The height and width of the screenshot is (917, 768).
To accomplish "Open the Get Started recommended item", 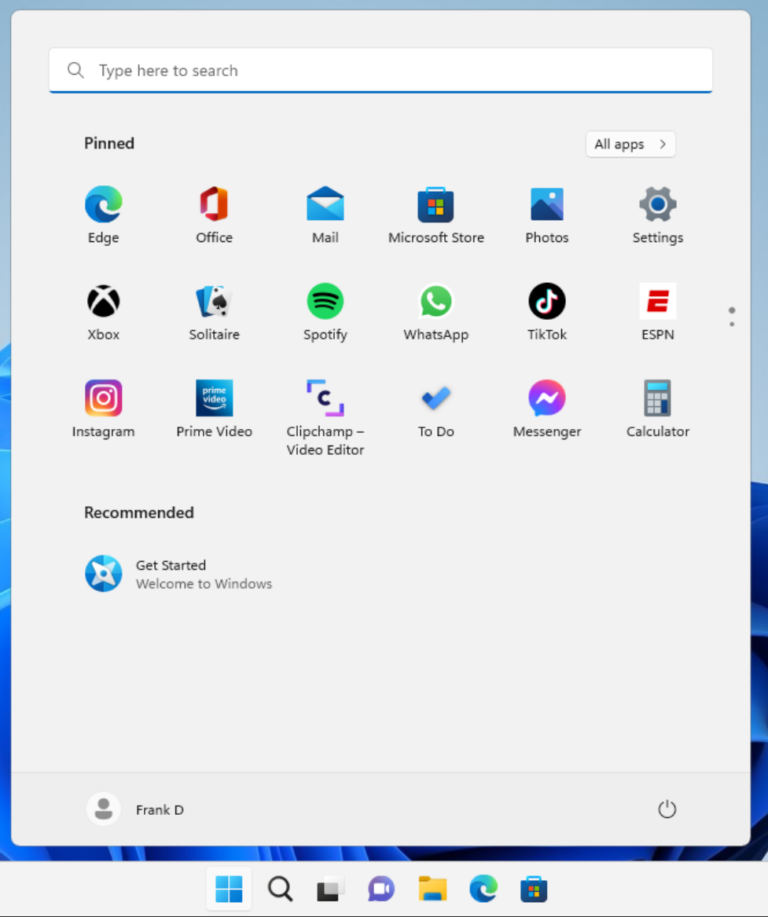I will tap(179, 574).
